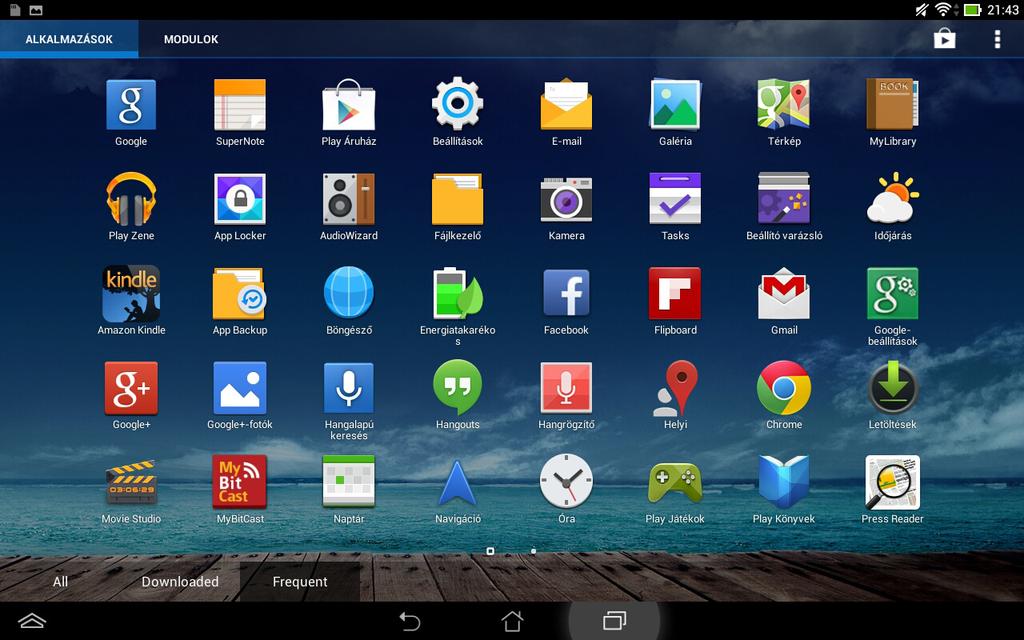Launch the Kamera app
The image size is (1024, 640).
[x=566, y=199]
